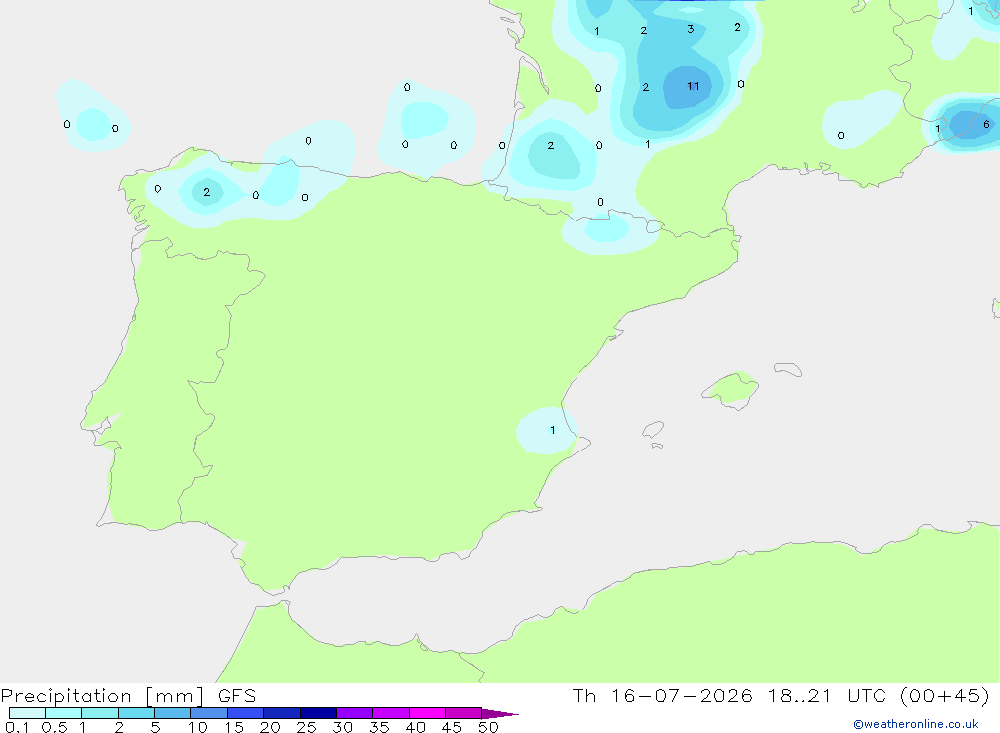Click the '10' legend scale label
This screenshot has height=733, width=1000.
[197, 727]
